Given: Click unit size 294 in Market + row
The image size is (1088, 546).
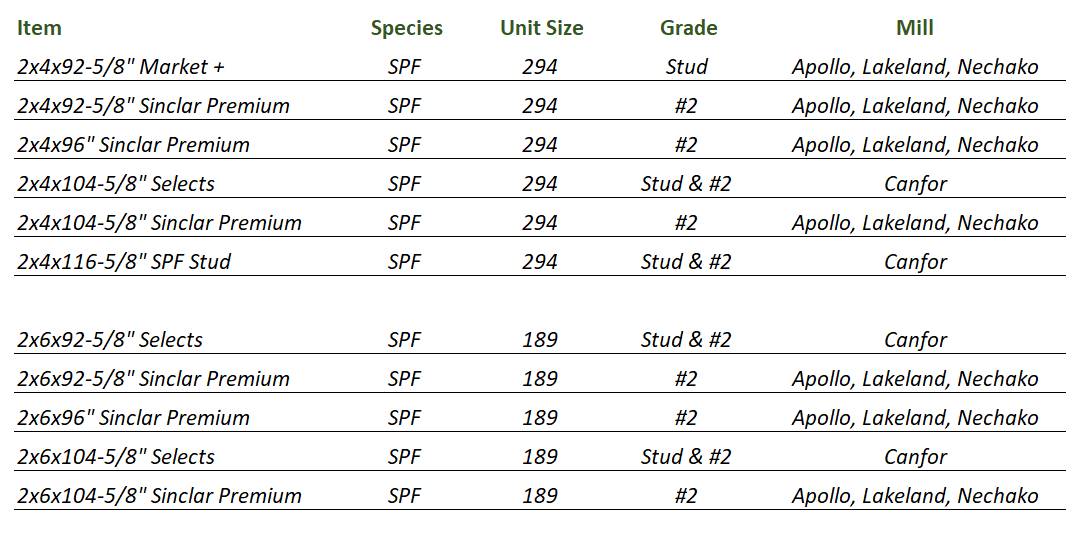Looking at the screenshot, I should tap(540, 67).
